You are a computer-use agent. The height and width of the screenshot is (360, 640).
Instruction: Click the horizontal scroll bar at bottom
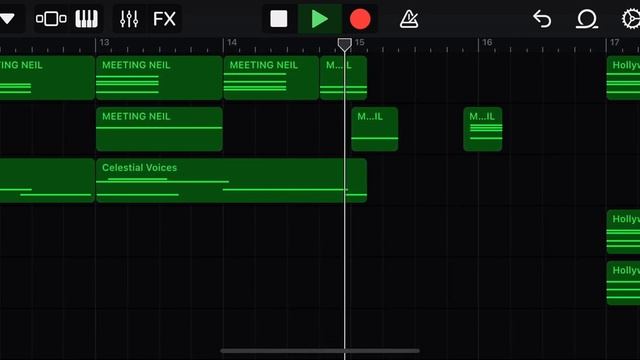pyautogui.click(x=320, y=351)
